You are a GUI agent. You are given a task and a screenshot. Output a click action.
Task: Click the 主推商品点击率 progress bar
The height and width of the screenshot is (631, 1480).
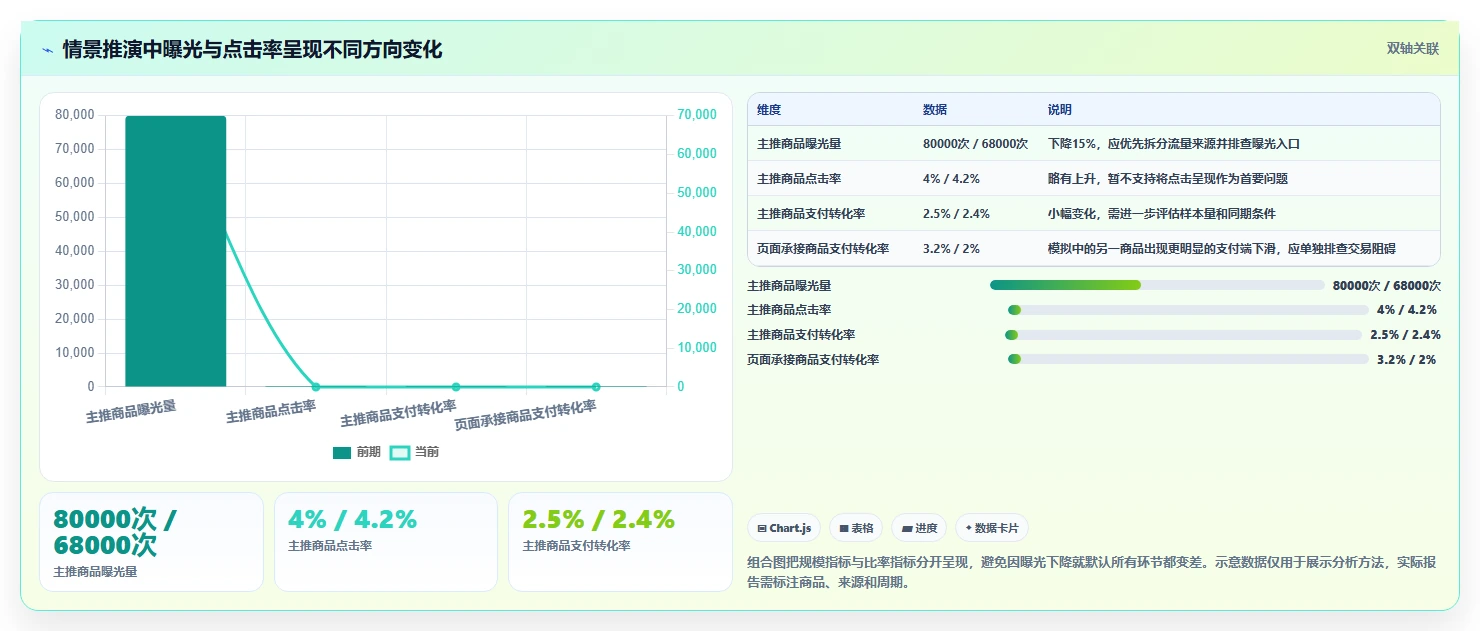pyautogui.click(x=1188, y=310)
